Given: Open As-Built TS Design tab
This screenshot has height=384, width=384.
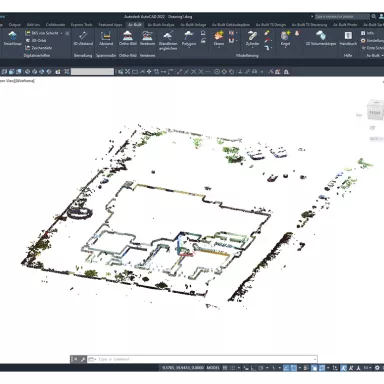Looking at the screenshot, I should (x=271, y=25).
